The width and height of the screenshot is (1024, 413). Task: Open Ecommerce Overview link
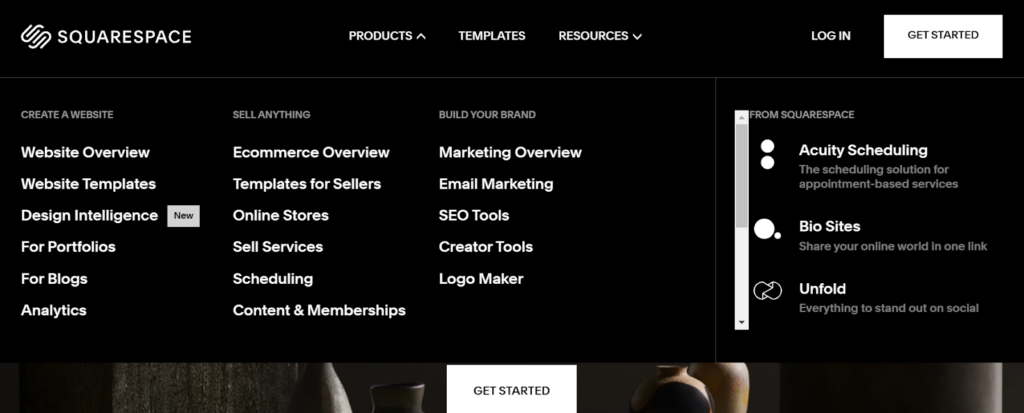pyautogui.click(x=311, y=152)
